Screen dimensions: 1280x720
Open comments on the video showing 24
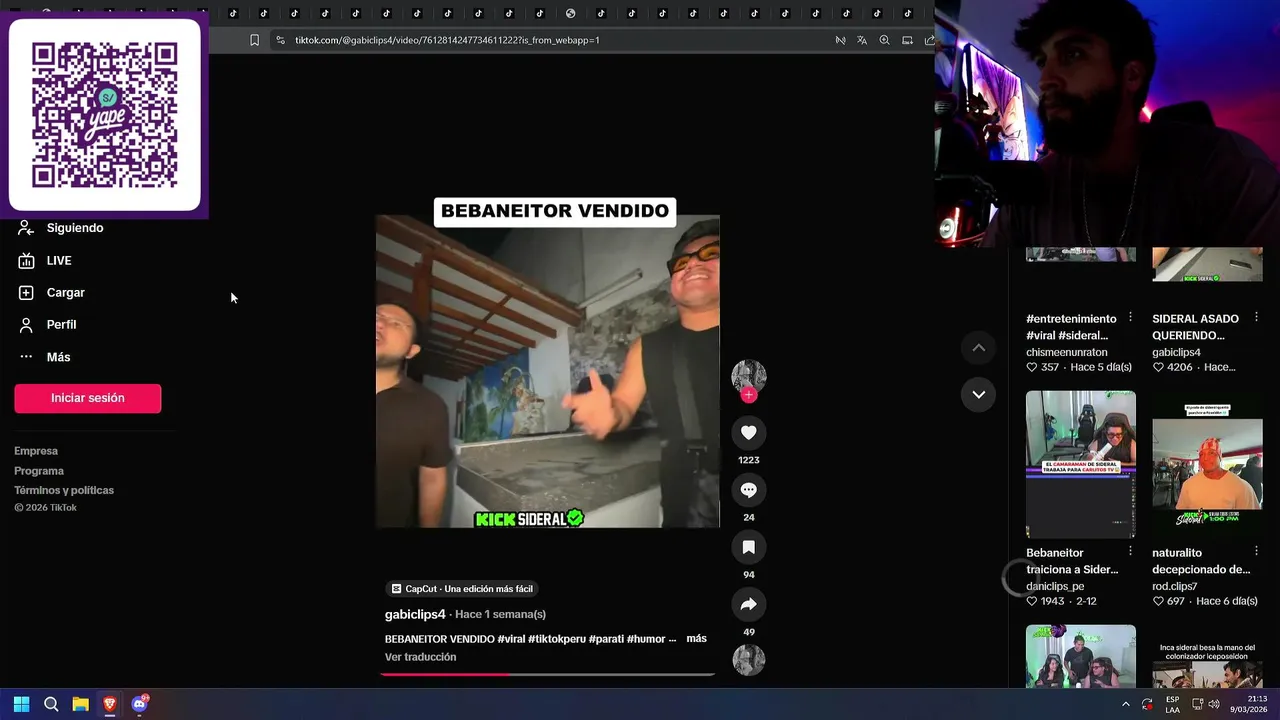pyautogui.click(x=748, y=490)
